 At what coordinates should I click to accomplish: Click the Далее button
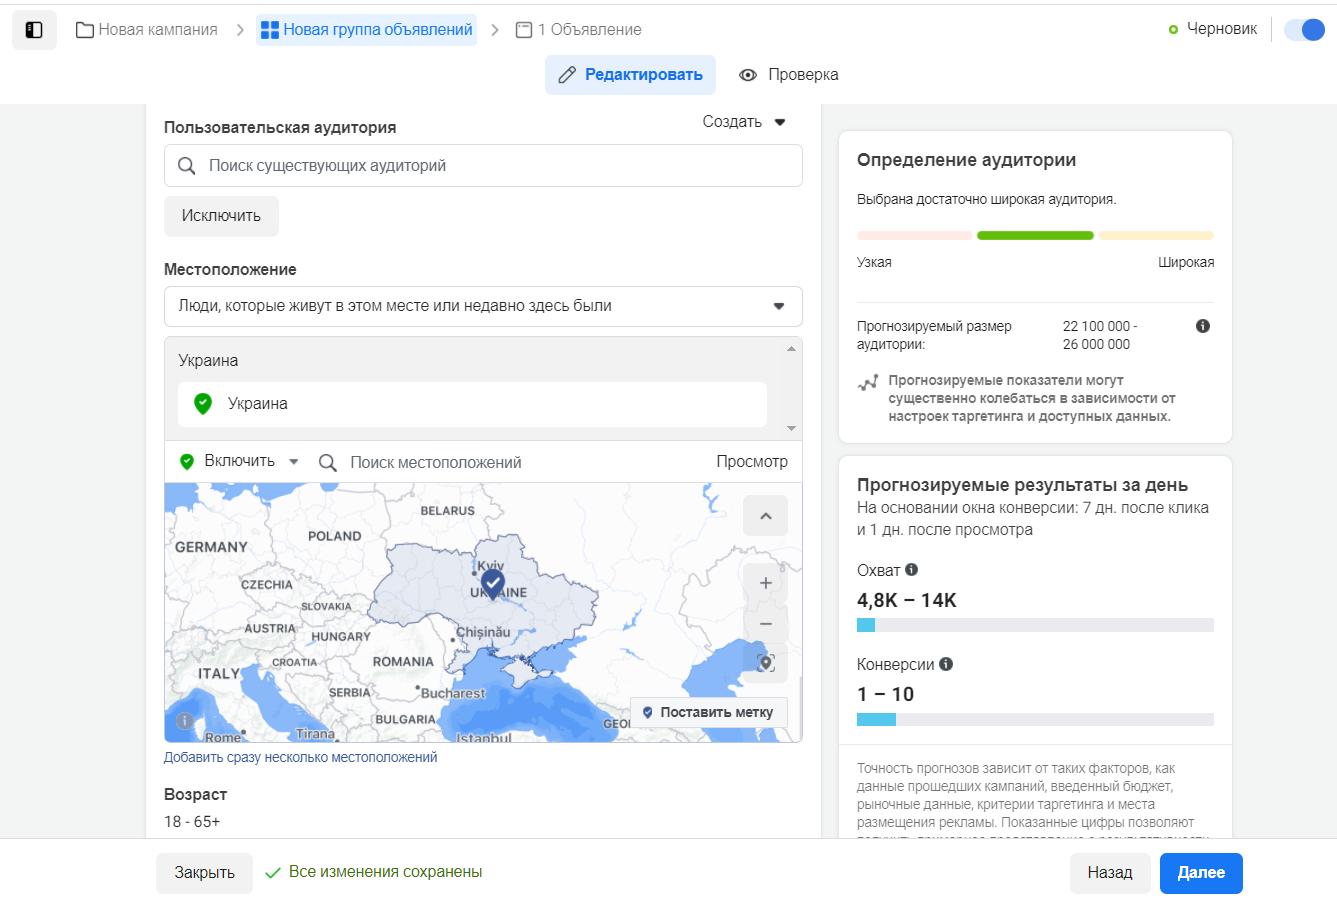pyautogui.click(x=1200, y=873)
